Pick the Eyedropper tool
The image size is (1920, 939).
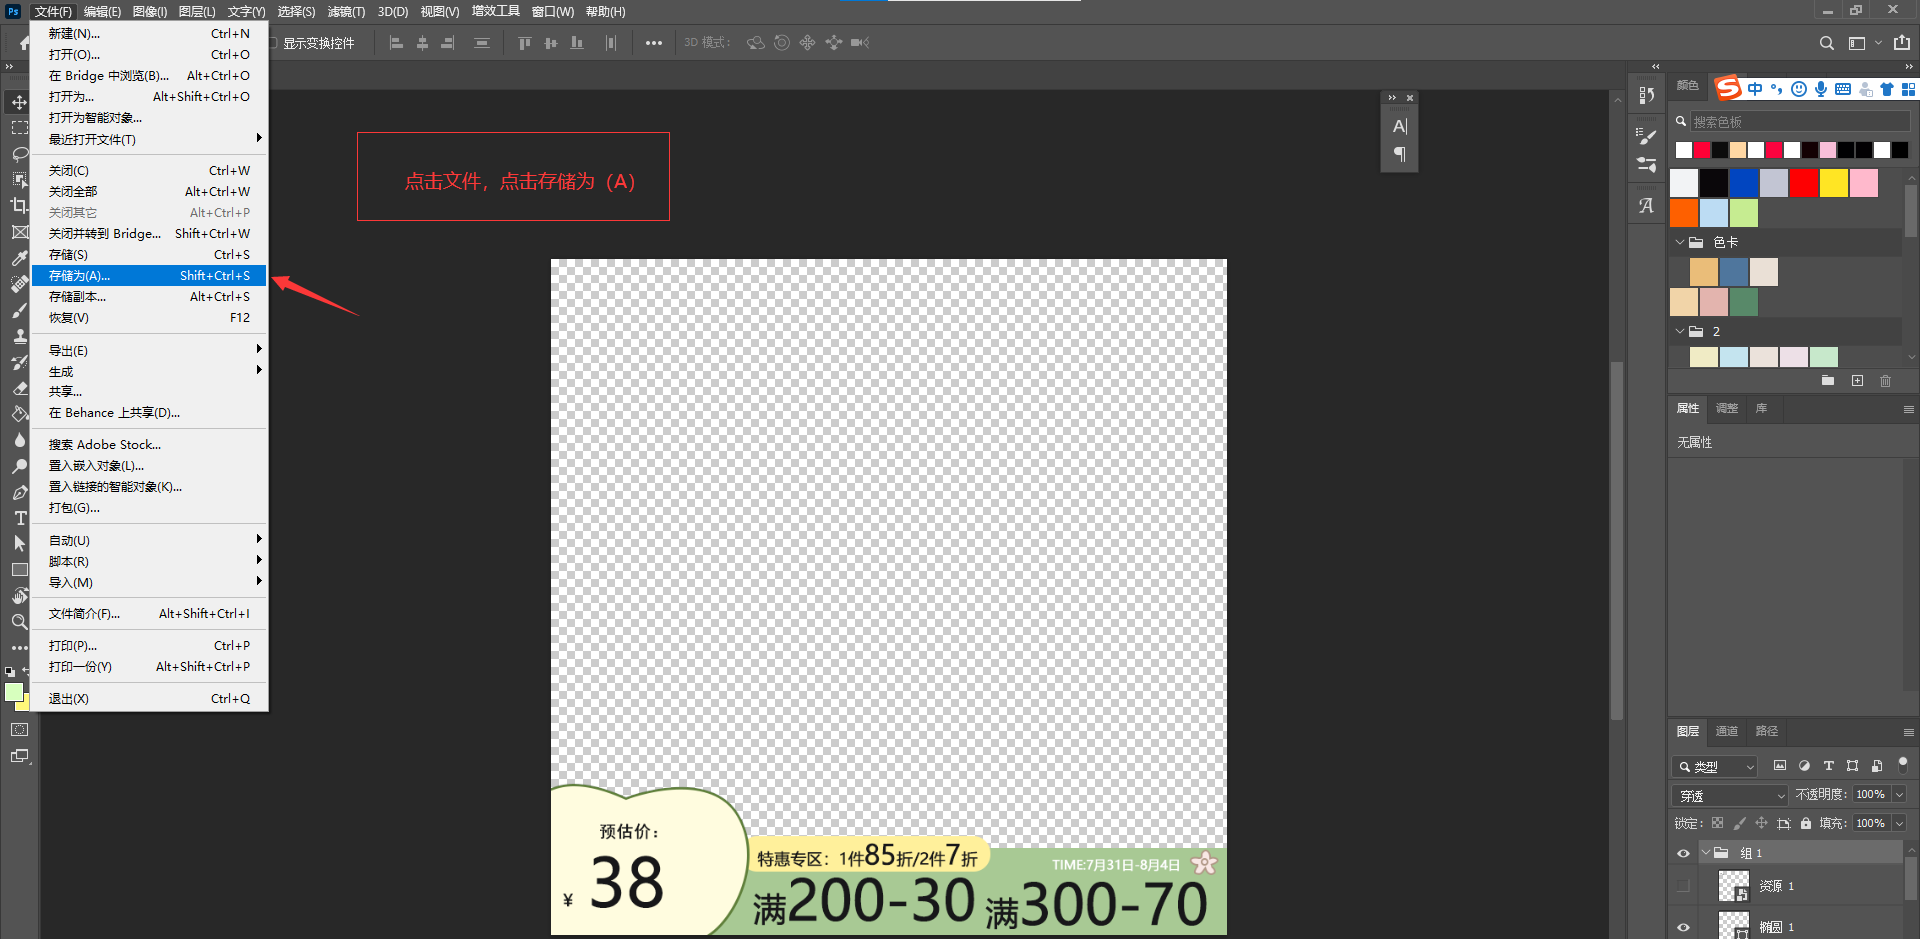[x=19, y=258]
